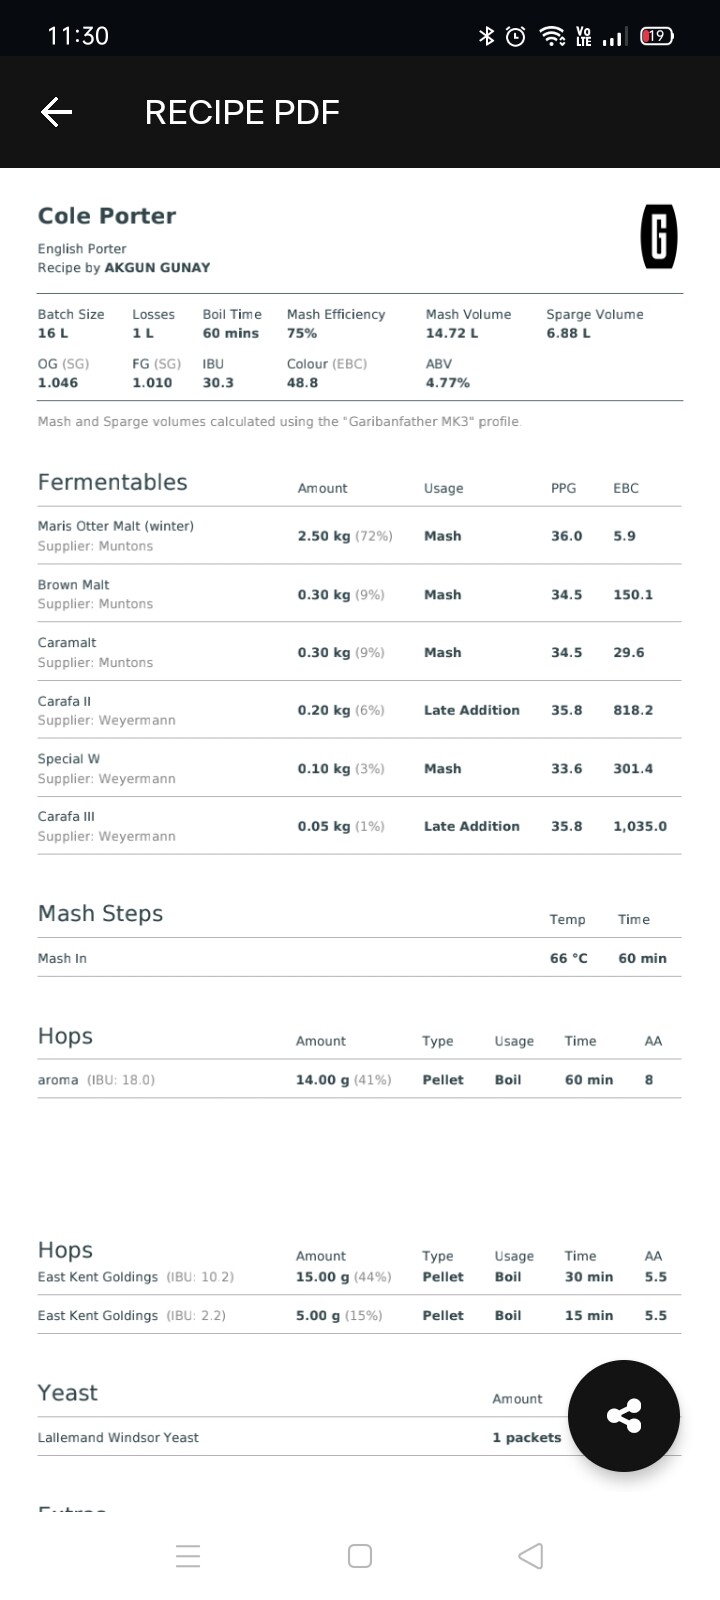Select the Maris Otter Malt row
This screenshot has width=720, height=1600.
tap(360, 536)
